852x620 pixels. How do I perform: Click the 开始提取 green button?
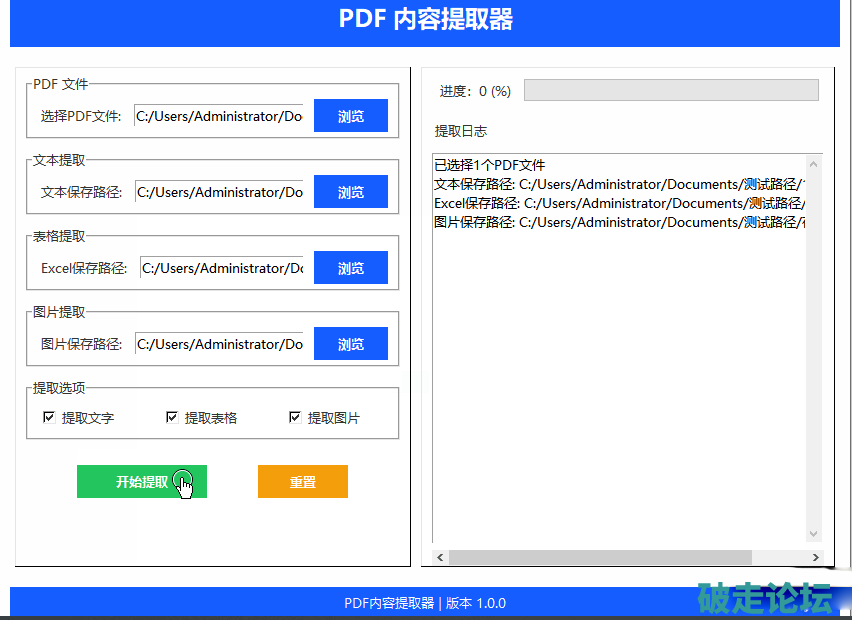(141, 481)
